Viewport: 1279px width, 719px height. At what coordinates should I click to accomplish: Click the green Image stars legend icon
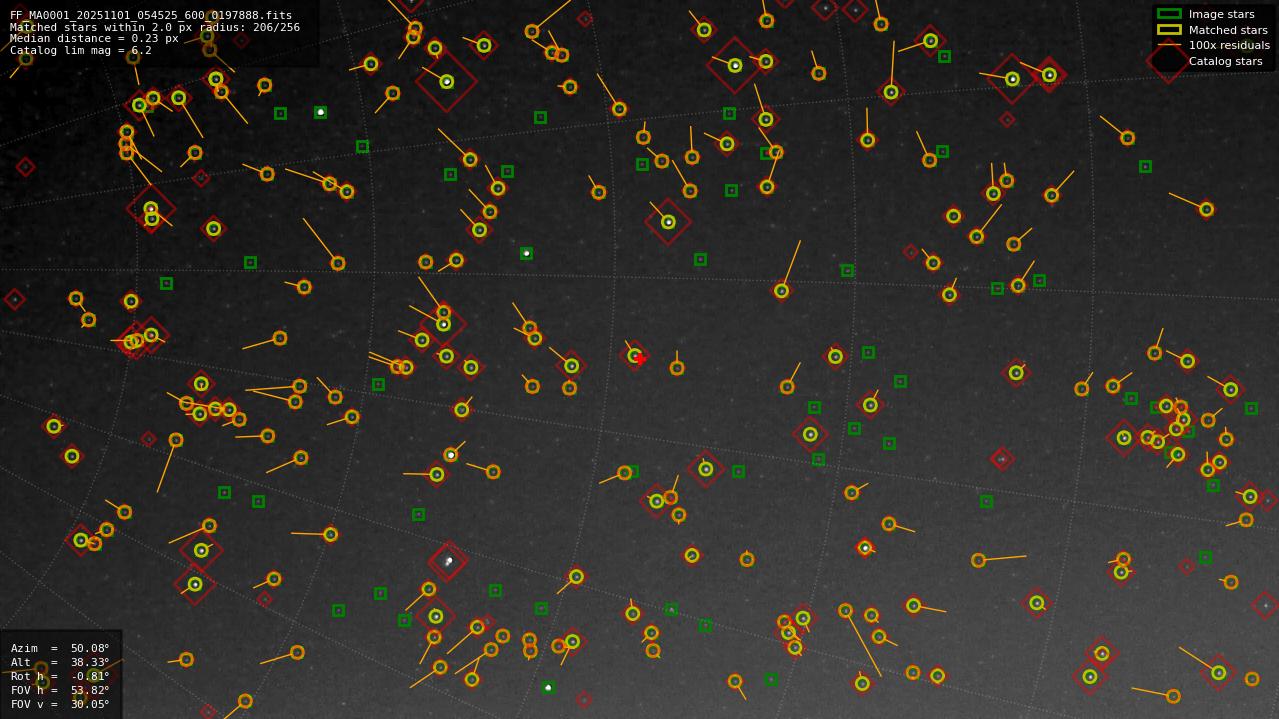pos(1168,14)
